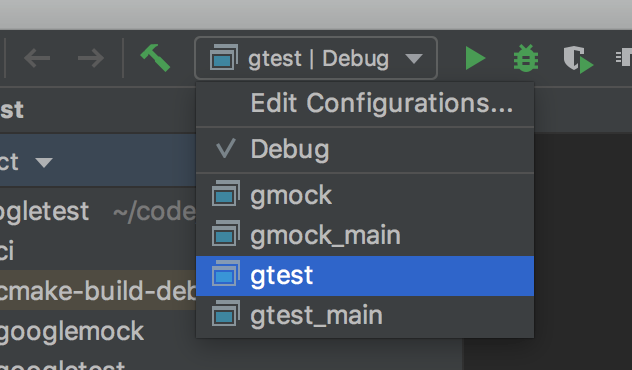Viewport: 632px width, 370px height.
Task: Select the highlighted gtest configuration
Action: pyautogui.click(x=365, y=276)
